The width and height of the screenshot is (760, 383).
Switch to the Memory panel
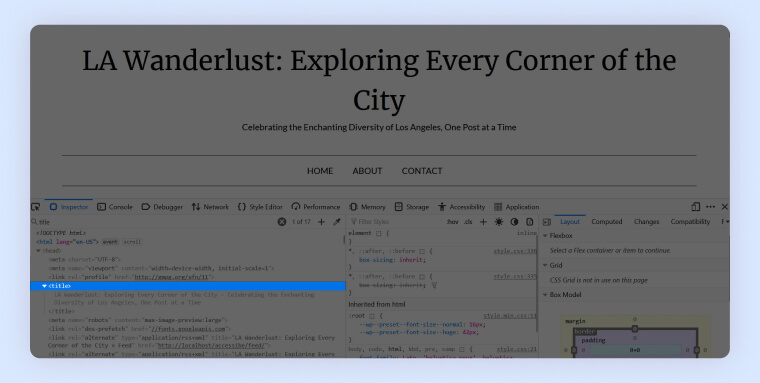pos(367,207)
